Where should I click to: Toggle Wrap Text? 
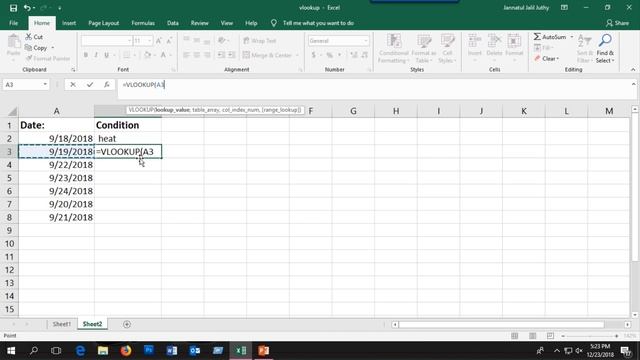(260, 41)
